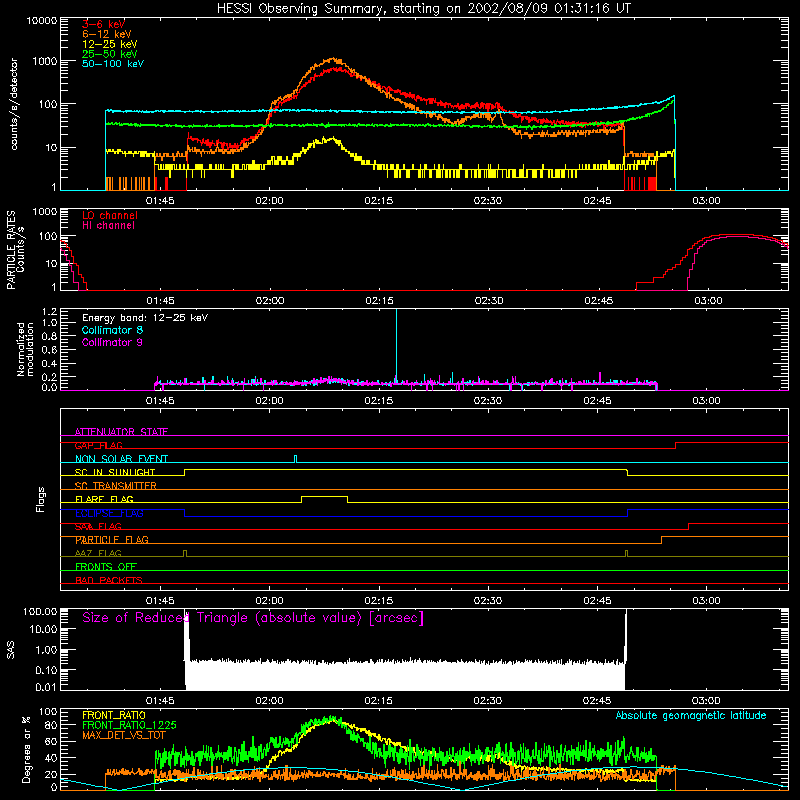This screenshot has width=800, height=800.
Task: Click the ECLIPSE_FLAG label
Action: 109,513
